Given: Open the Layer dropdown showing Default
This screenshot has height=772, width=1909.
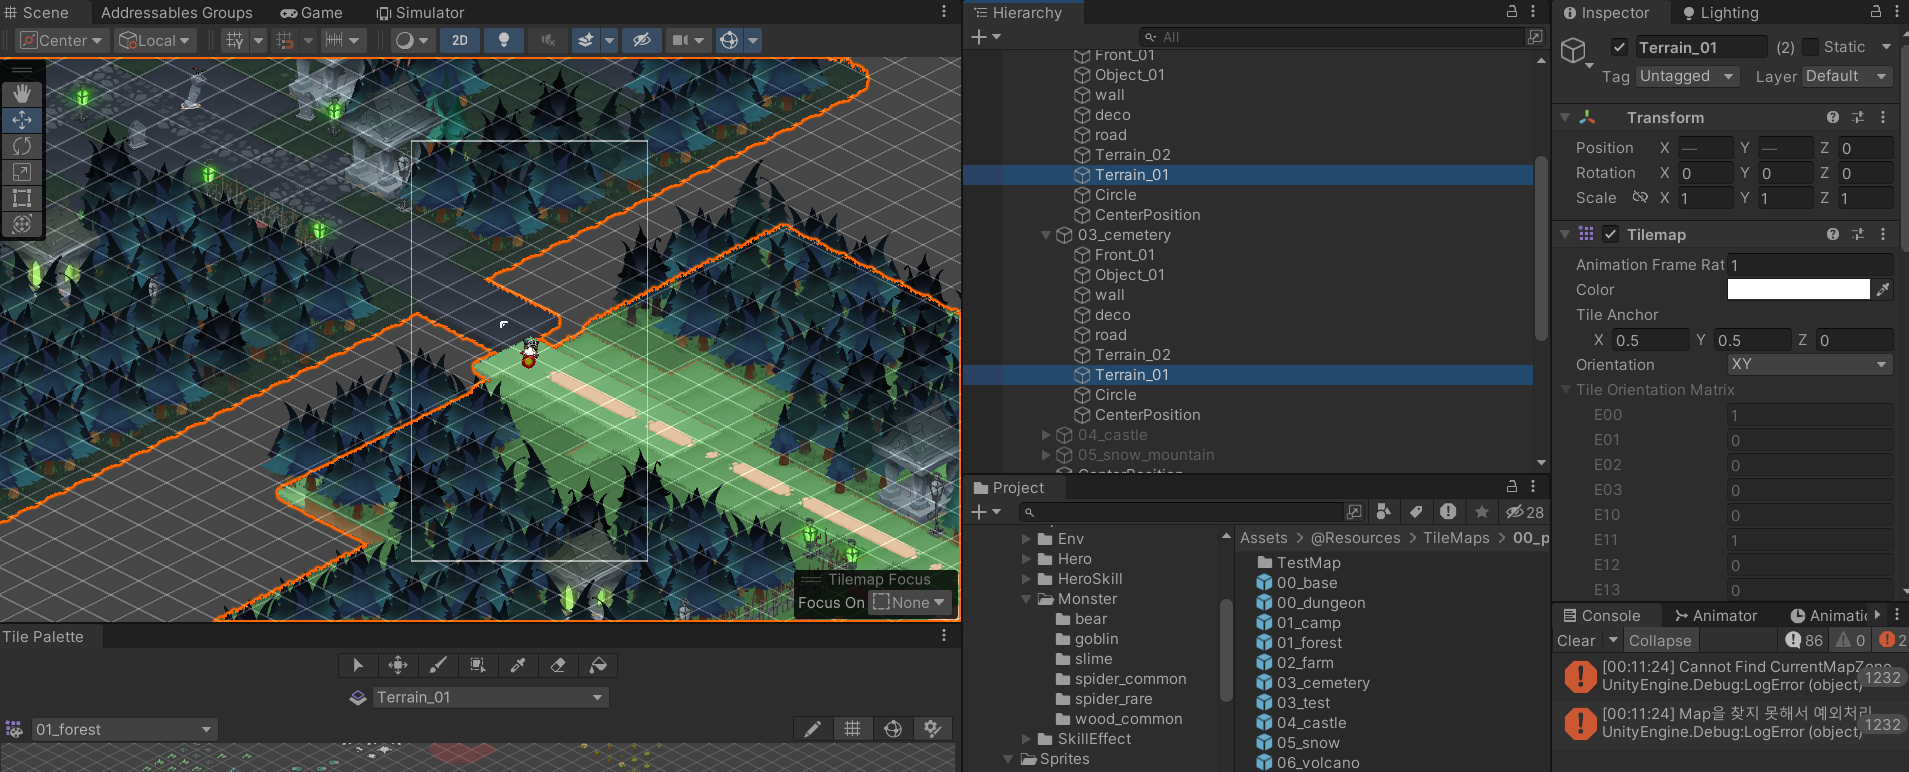Looking at the screenshot, I should pos(1847,76).
